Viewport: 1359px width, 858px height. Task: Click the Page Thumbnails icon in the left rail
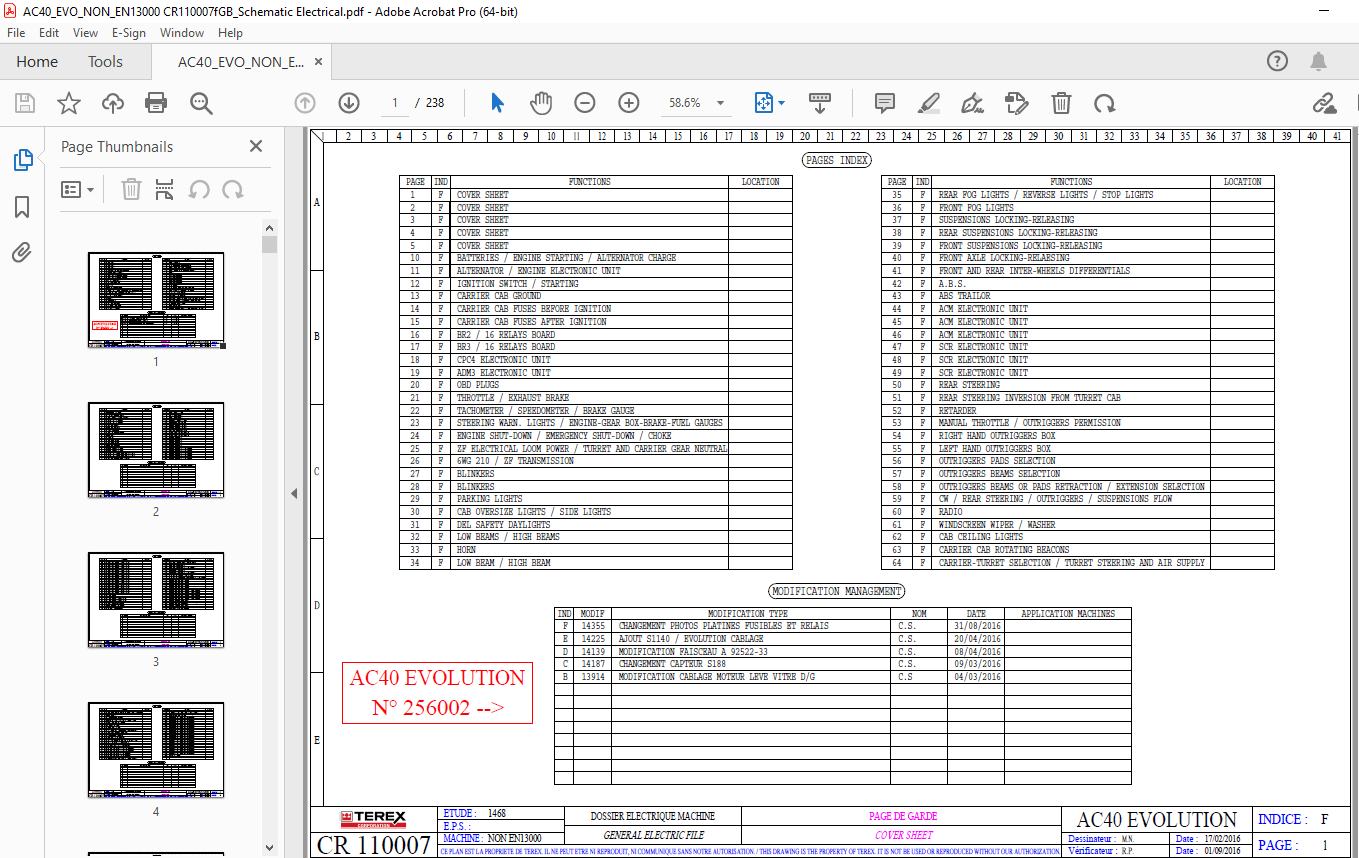tap(22, 160)
